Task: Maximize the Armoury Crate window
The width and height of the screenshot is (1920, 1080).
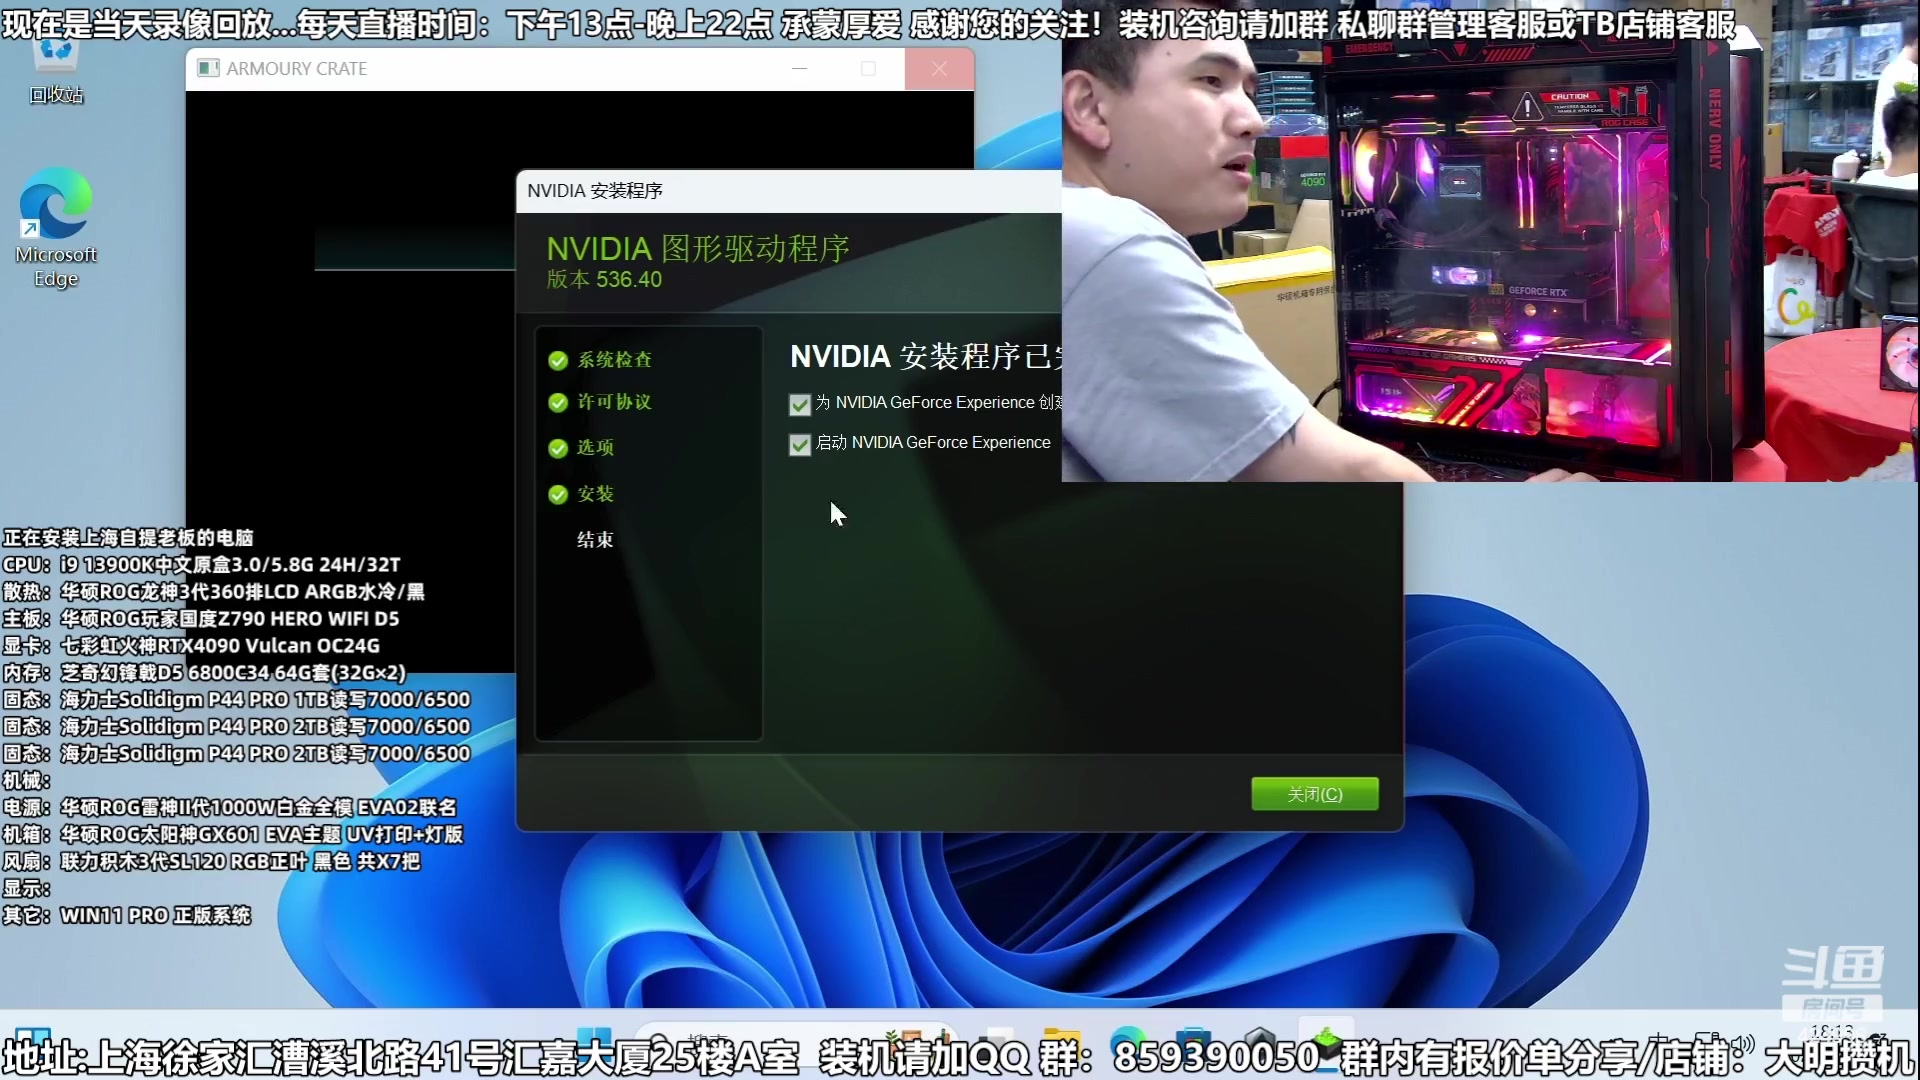Action: 868,68
